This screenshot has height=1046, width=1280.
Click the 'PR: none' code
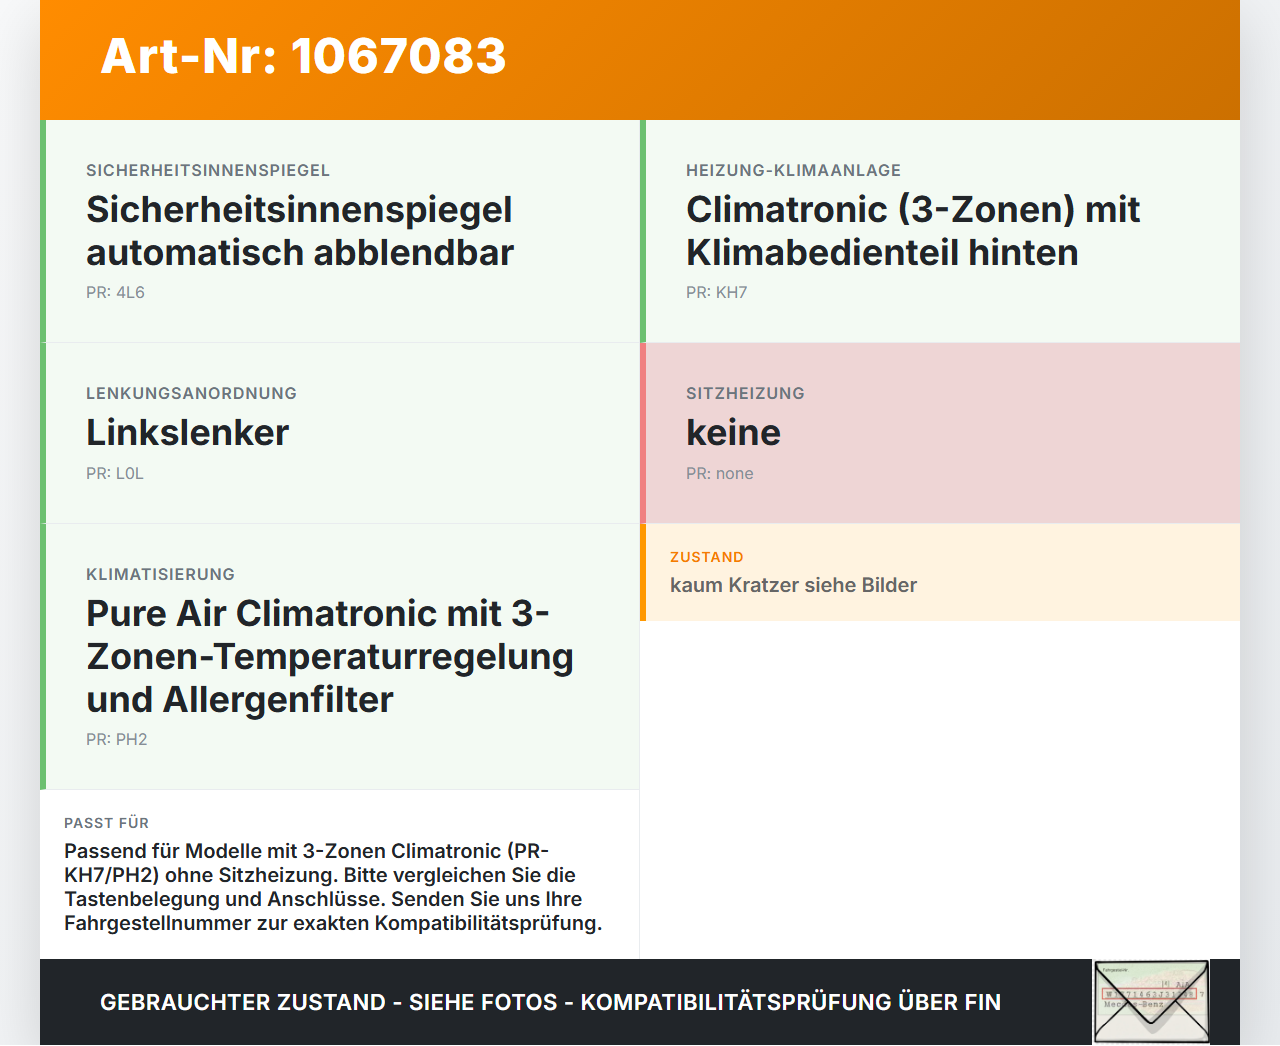pyautogui.click(x=719, y=473)
